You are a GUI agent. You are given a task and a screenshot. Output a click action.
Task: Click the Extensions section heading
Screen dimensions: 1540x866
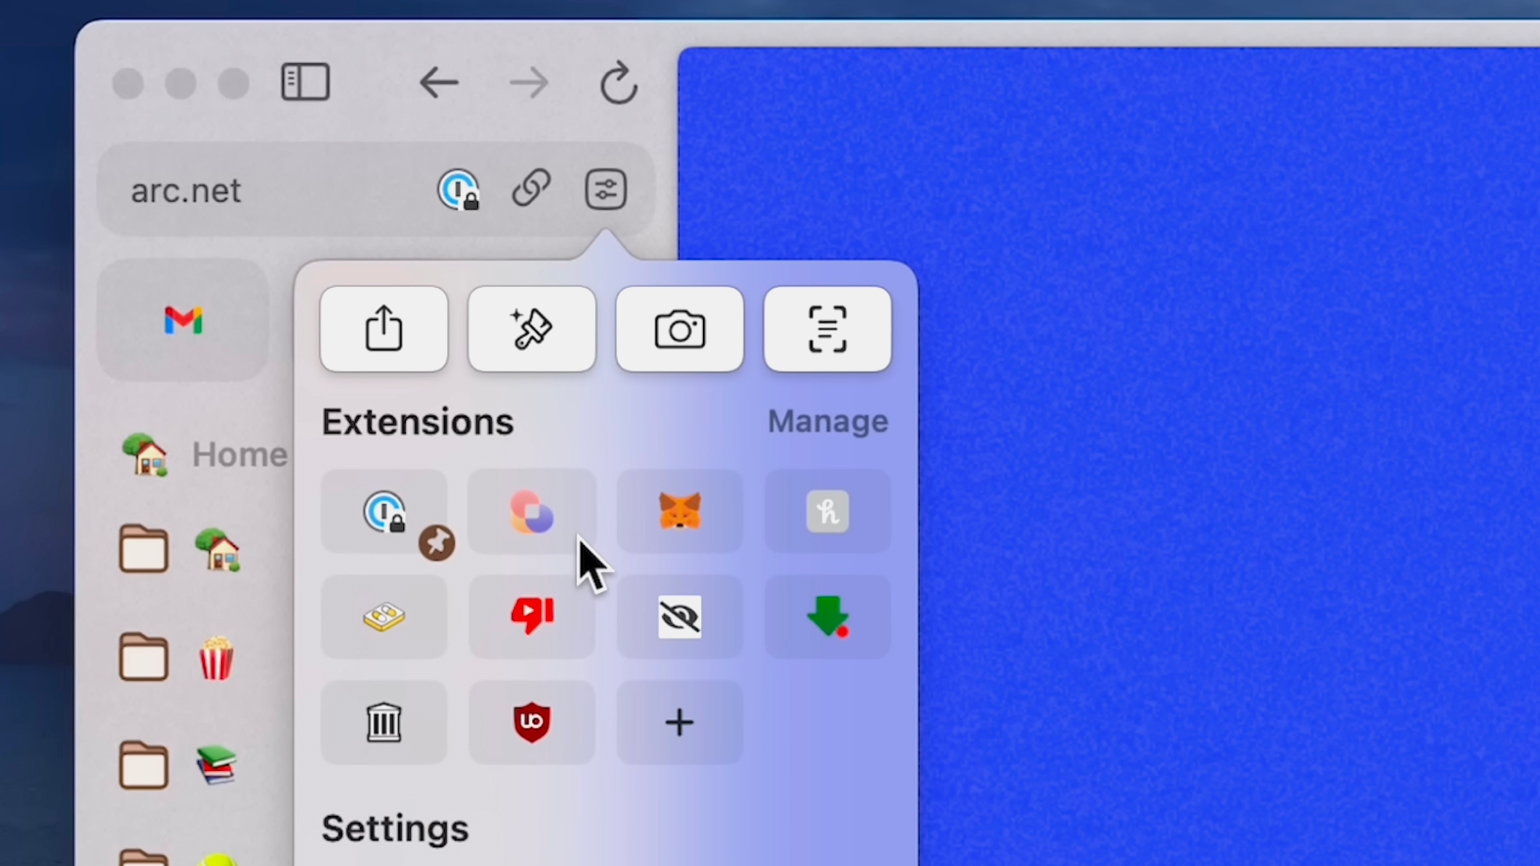point(417,422)
